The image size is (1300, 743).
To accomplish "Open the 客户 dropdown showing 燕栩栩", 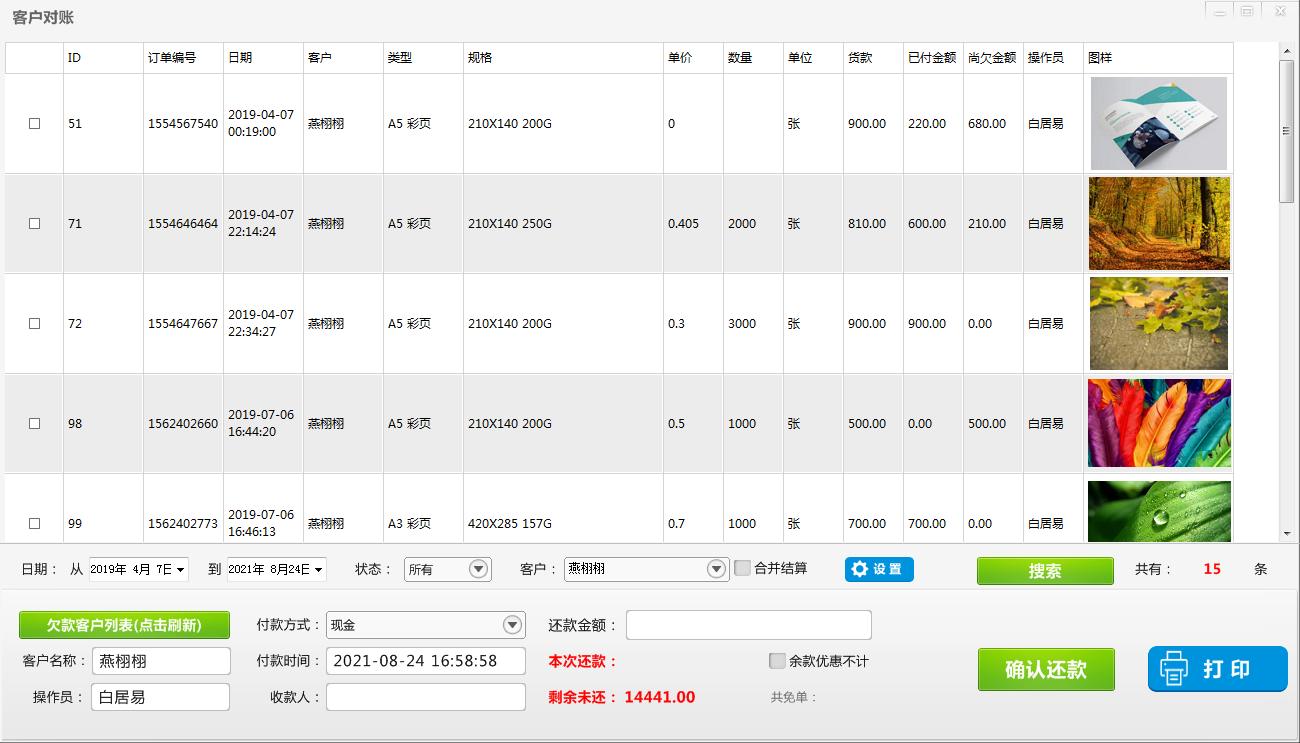I will click(x=716, y=569).
